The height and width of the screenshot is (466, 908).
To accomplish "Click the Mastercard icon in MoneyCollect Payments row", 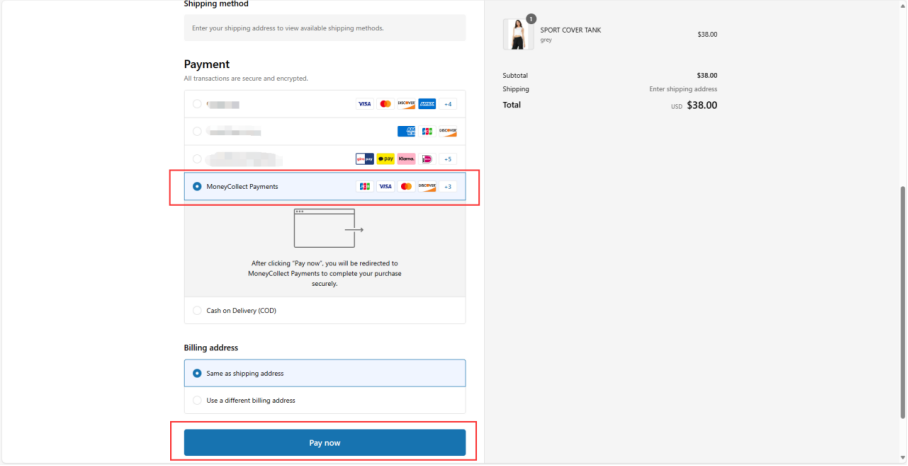I will 406,186.
